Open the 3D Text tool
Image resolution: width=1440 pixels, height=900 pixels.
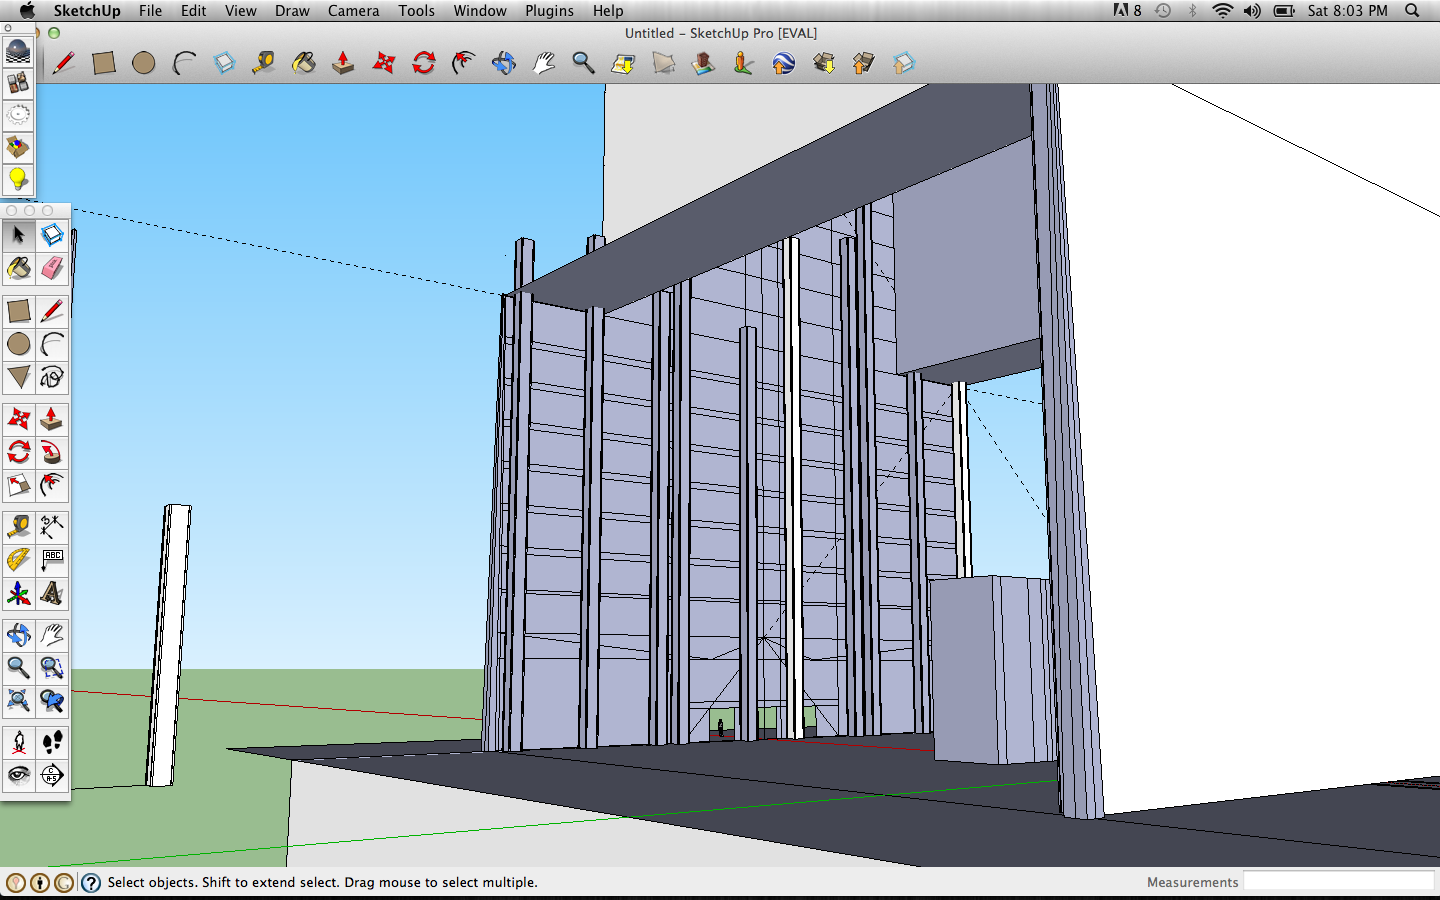pos(51,594)
